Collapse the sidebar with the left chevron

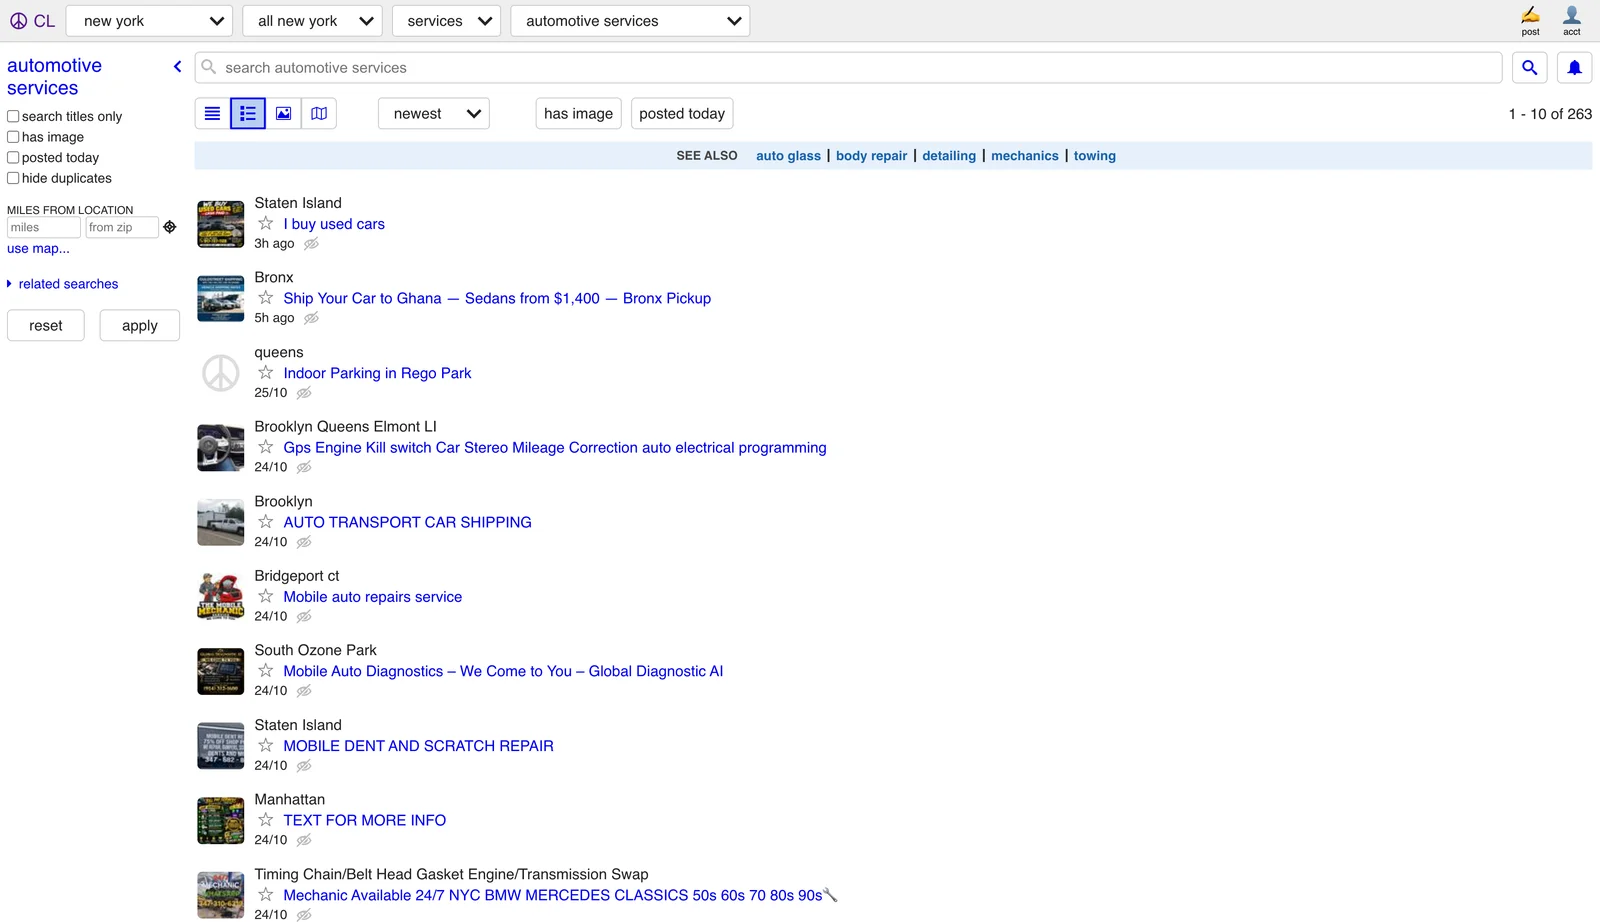pyautogui.click(x=177, y=67)
